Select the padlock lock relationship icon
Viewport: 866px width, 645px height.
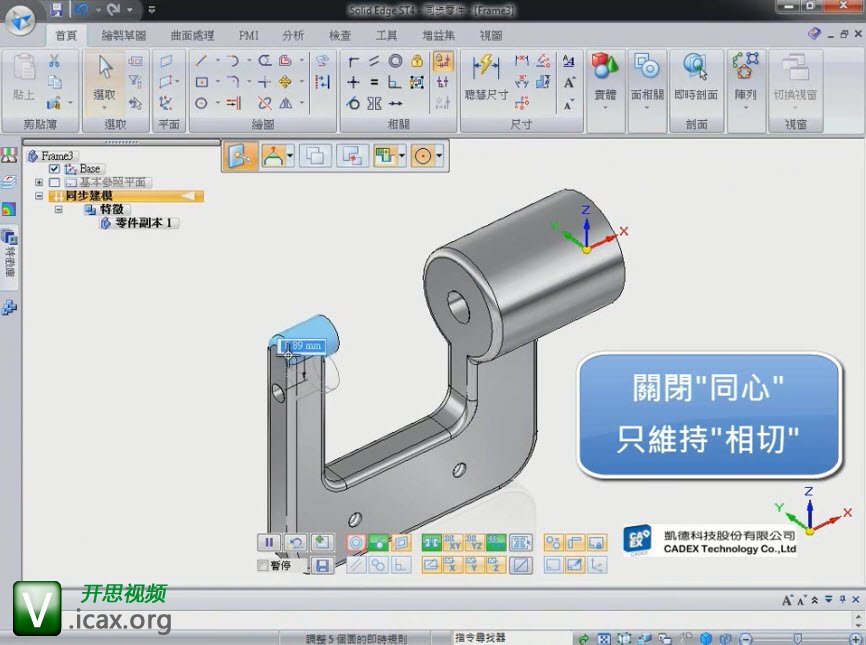[x=418, y=61]
